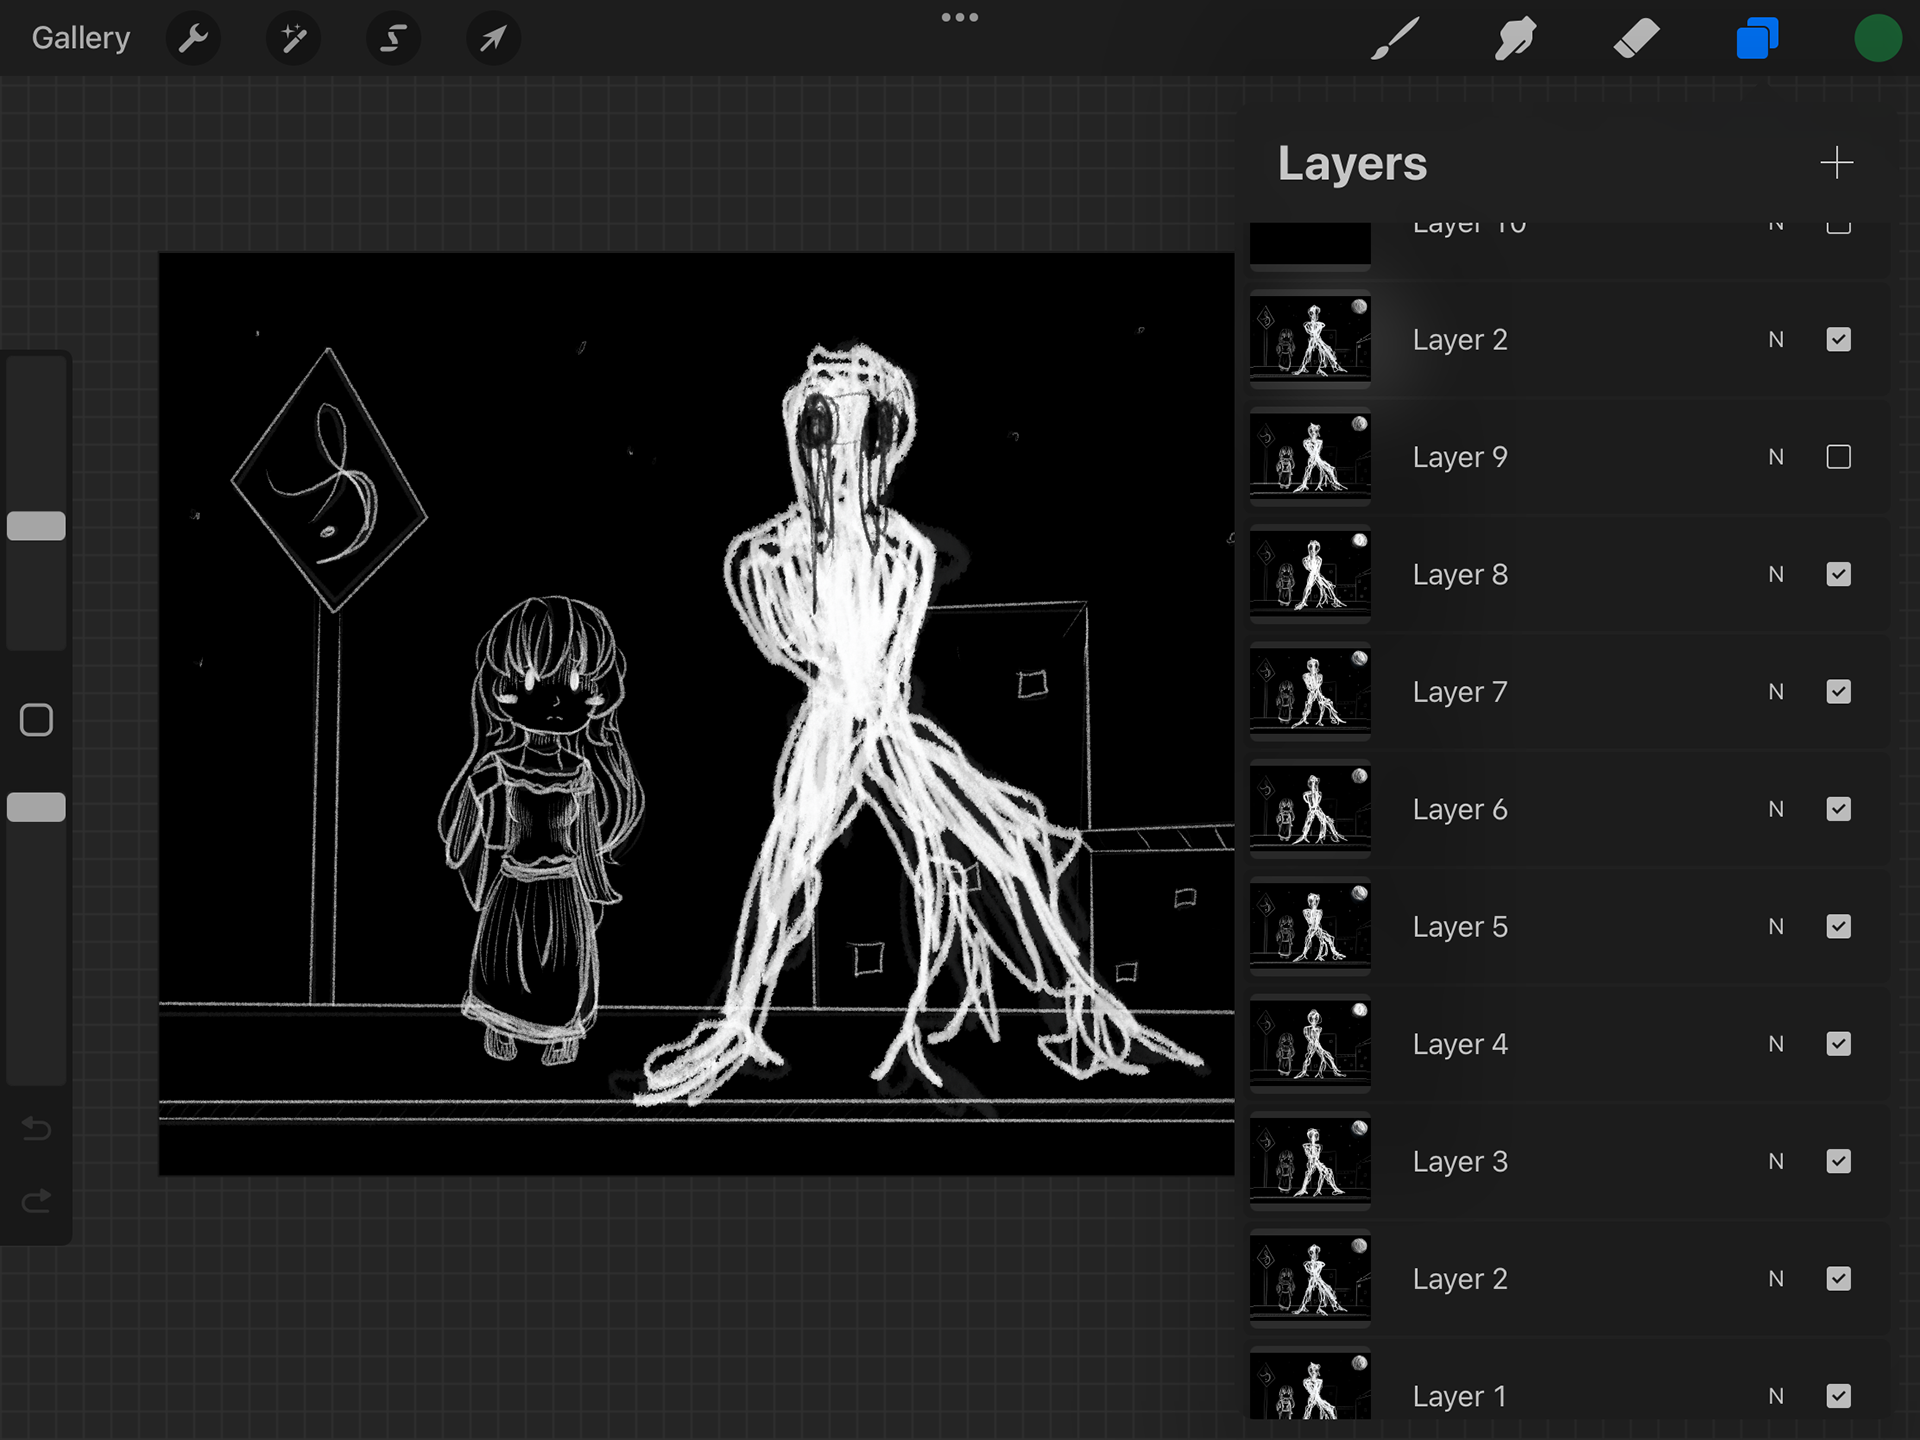This screenshot has width=1920, height=1440.
Task: Hide Layer 3 via its checkbox
Action: pos(1838,1161)
